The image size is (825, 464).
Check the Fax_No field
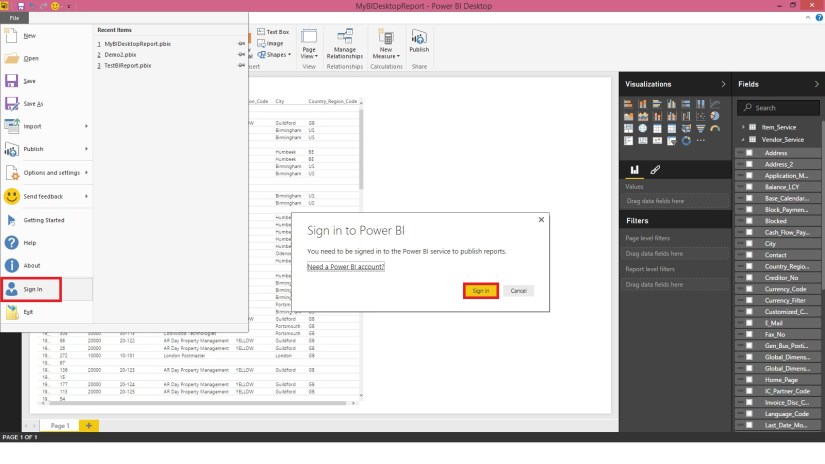[x=749, y=334]
